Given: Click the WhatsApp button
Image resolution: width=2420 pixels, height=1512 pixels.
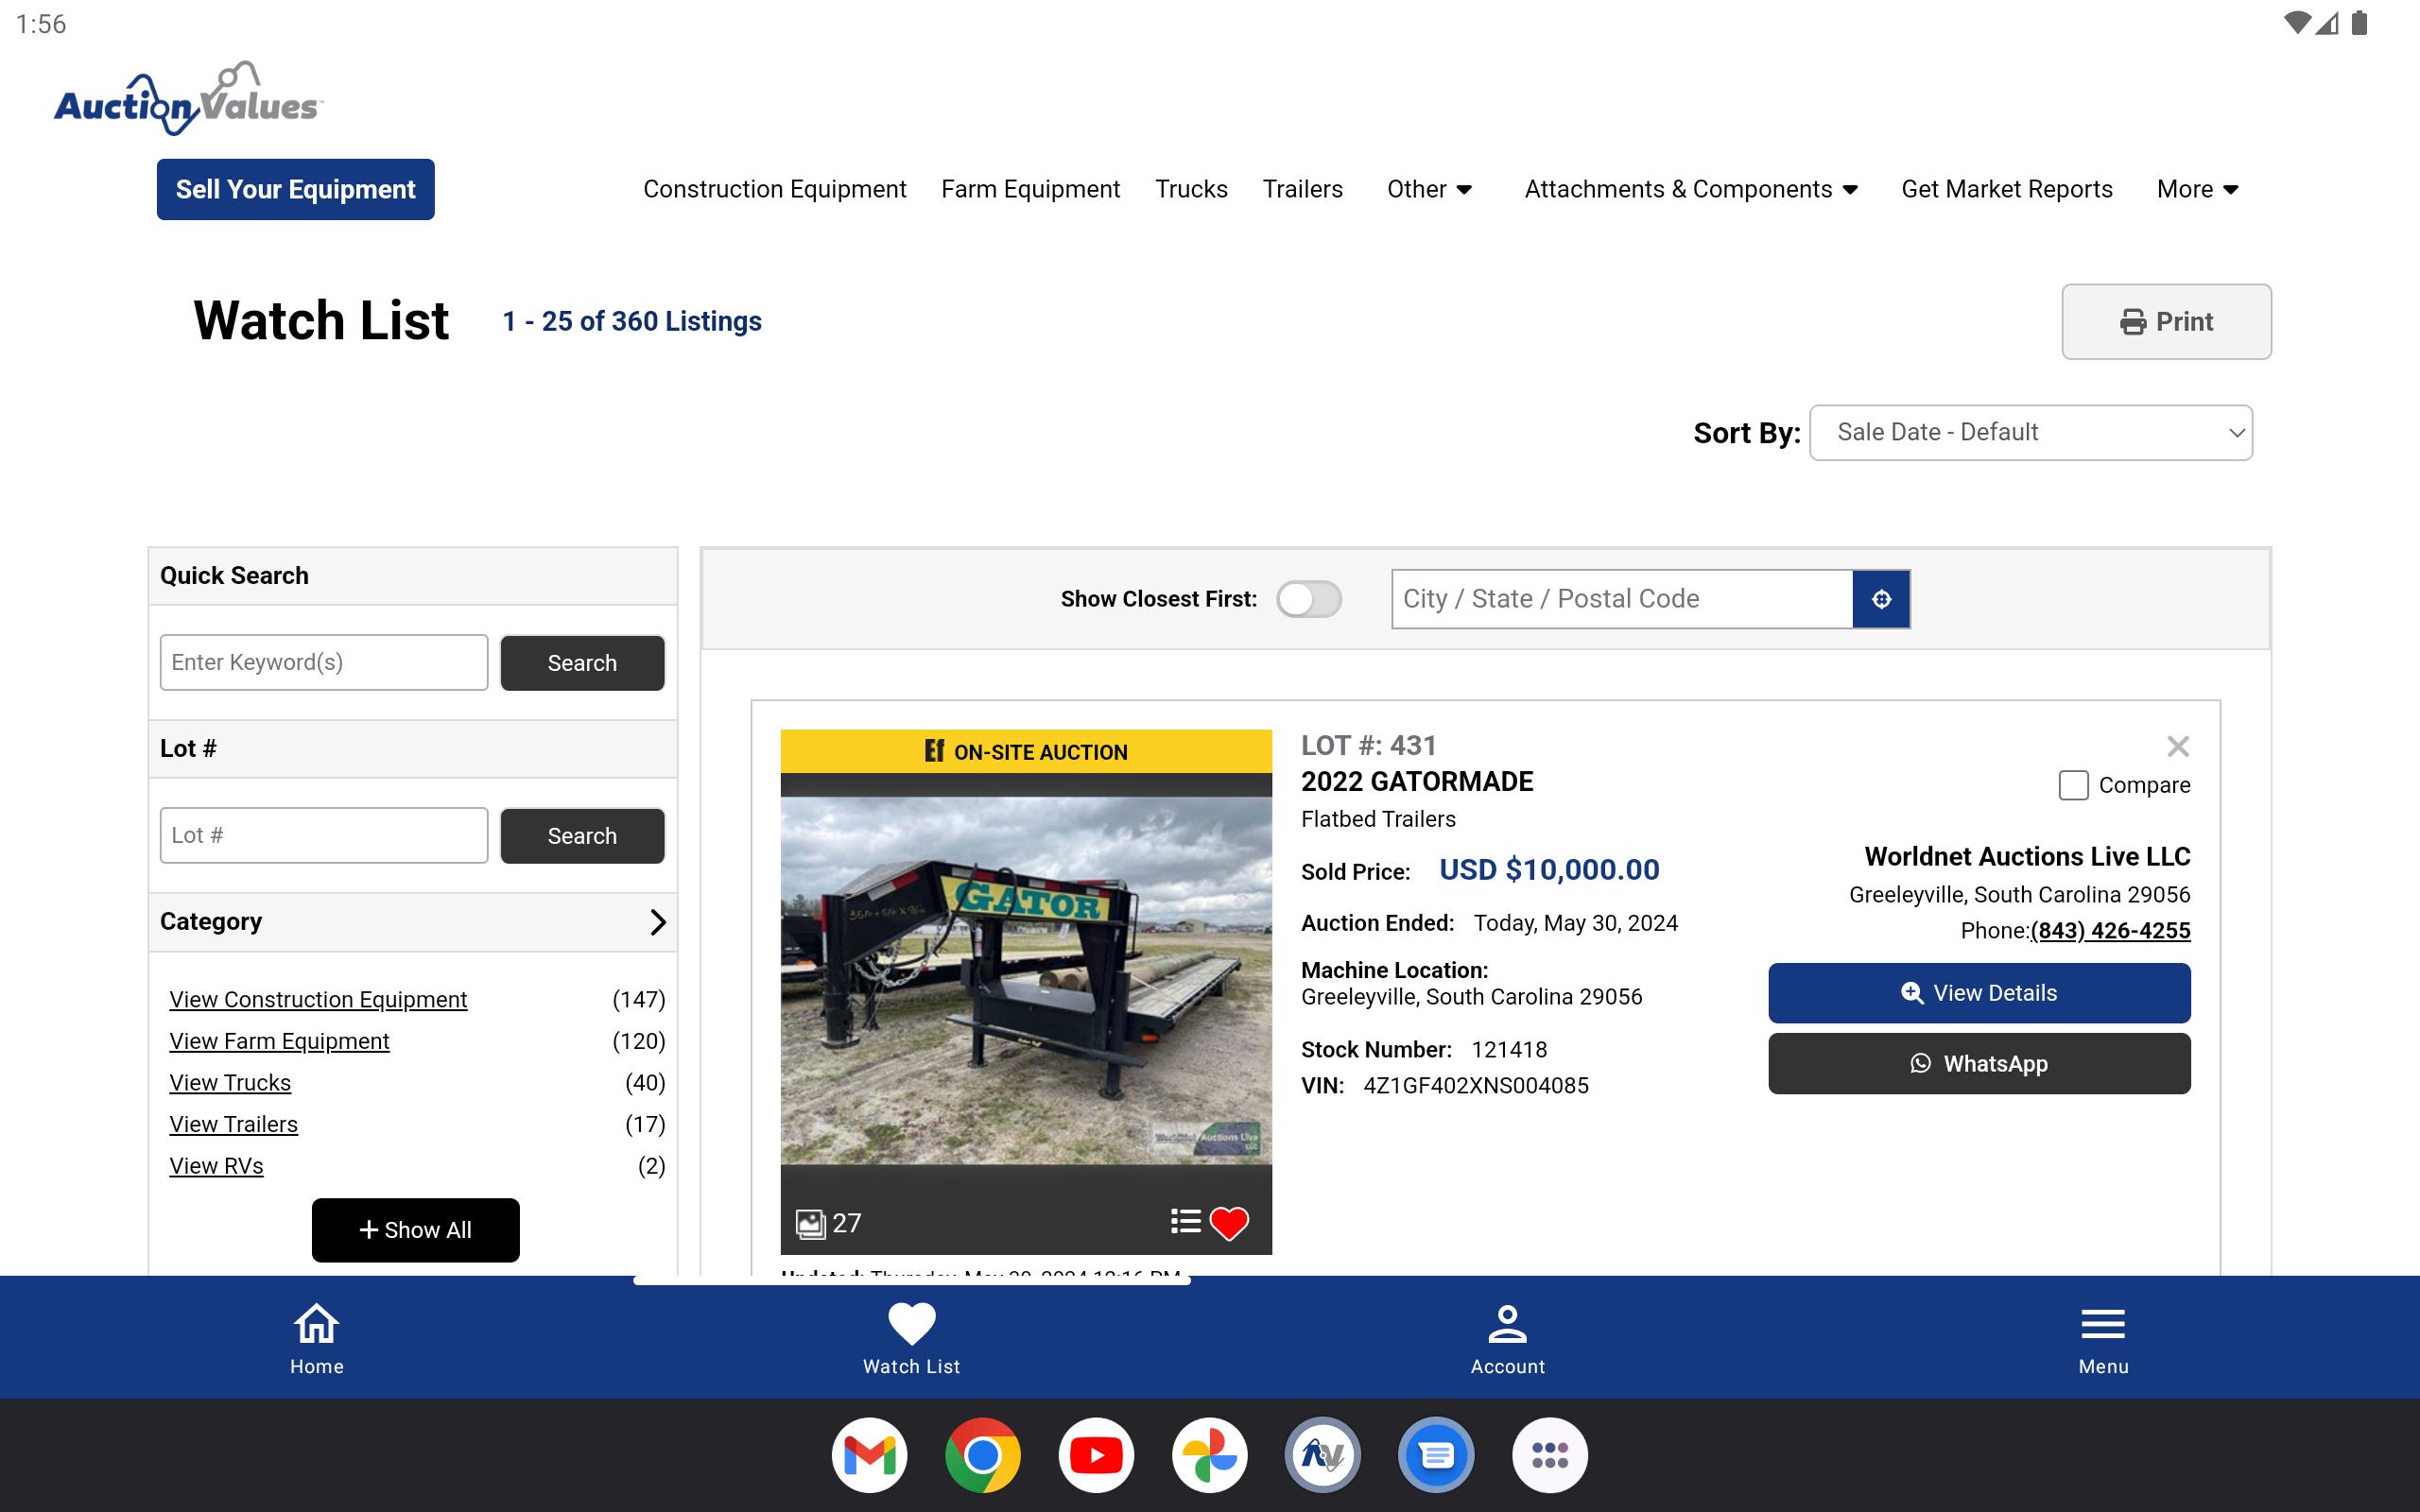Looking at the screenshot, I should (1979, 1064).
